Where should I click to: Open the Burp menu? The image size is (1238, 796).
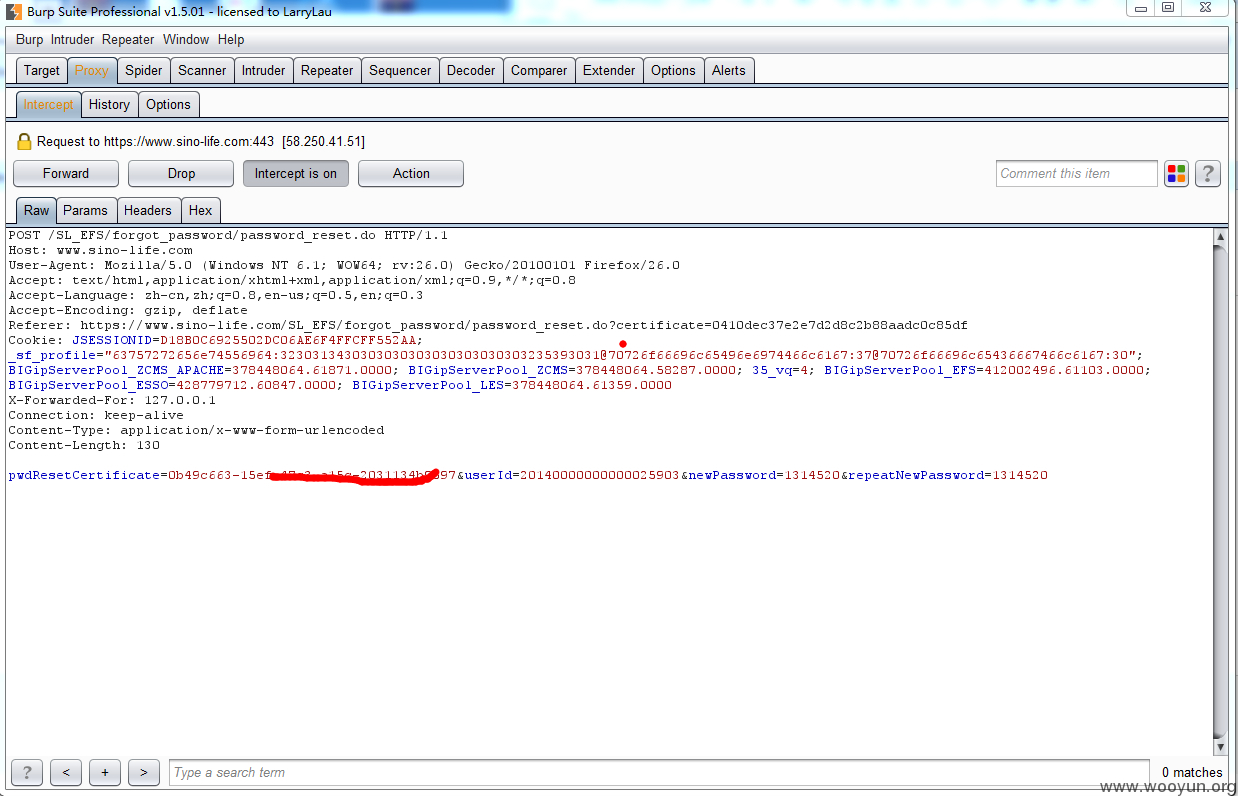point(30,40)
